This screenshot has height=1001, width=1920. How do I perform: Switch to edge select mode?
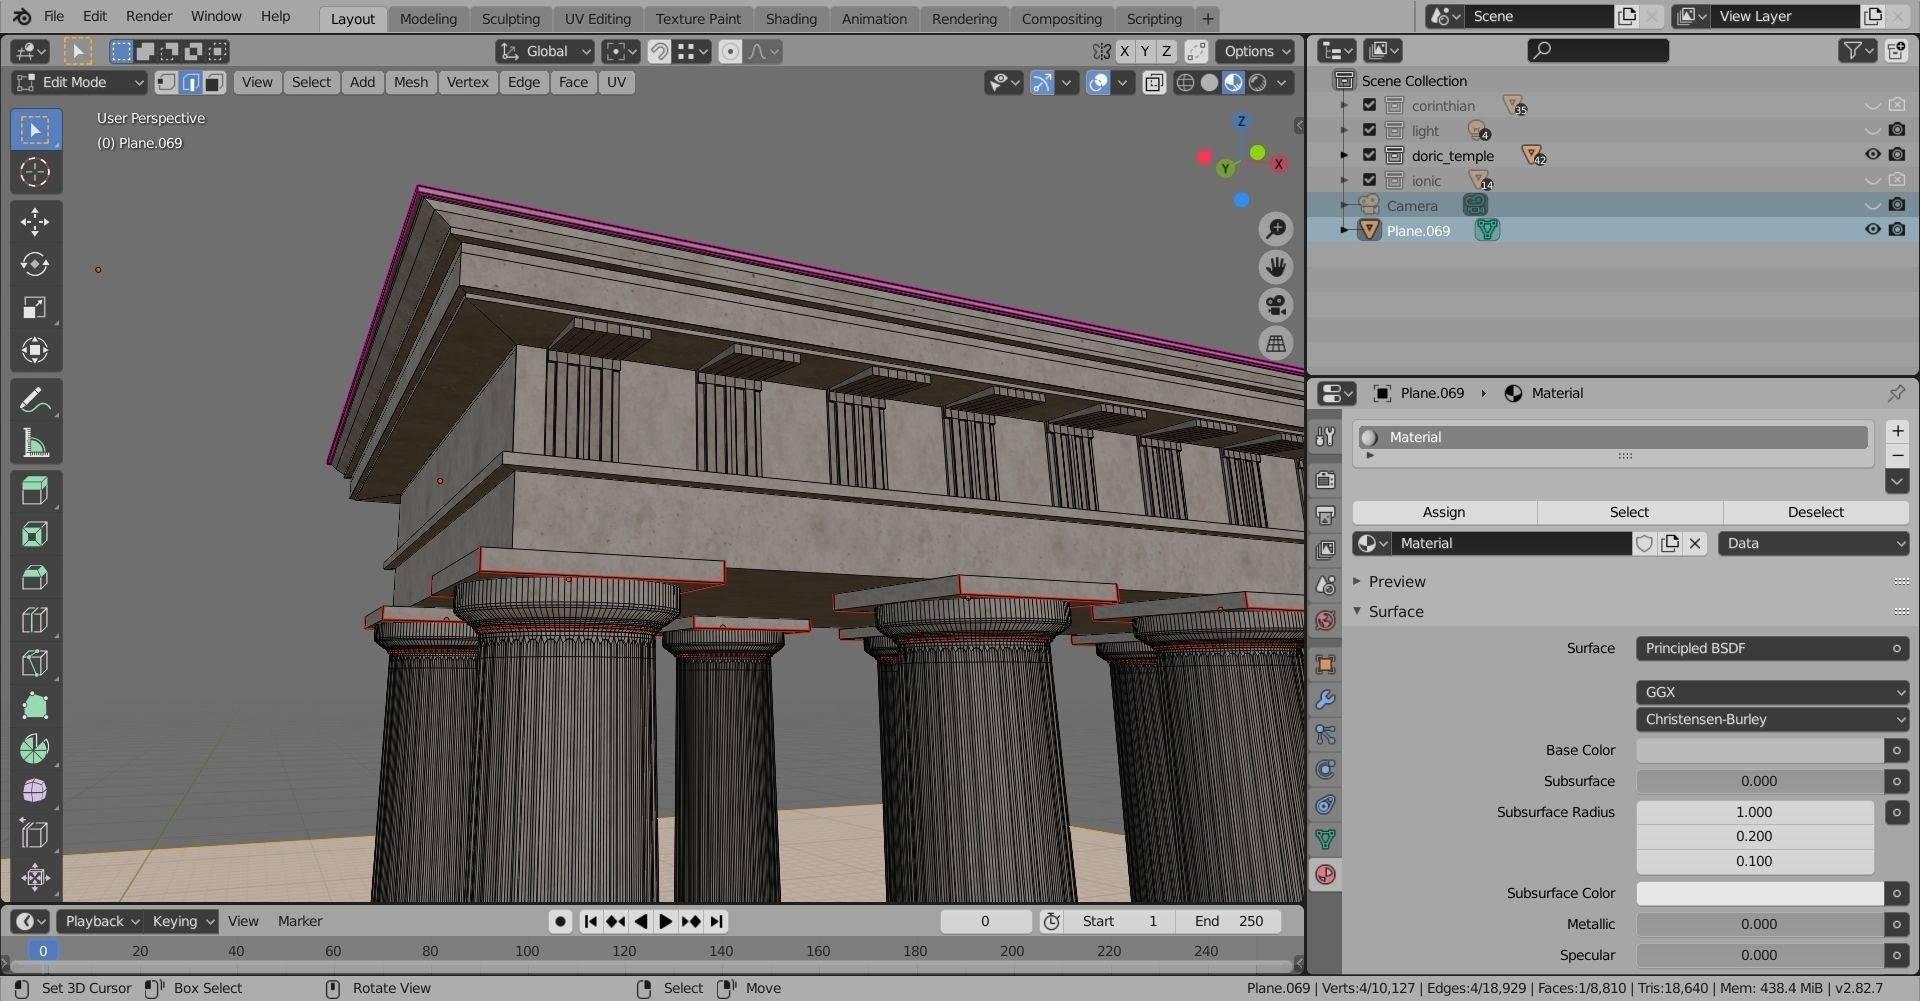point(190,82)
